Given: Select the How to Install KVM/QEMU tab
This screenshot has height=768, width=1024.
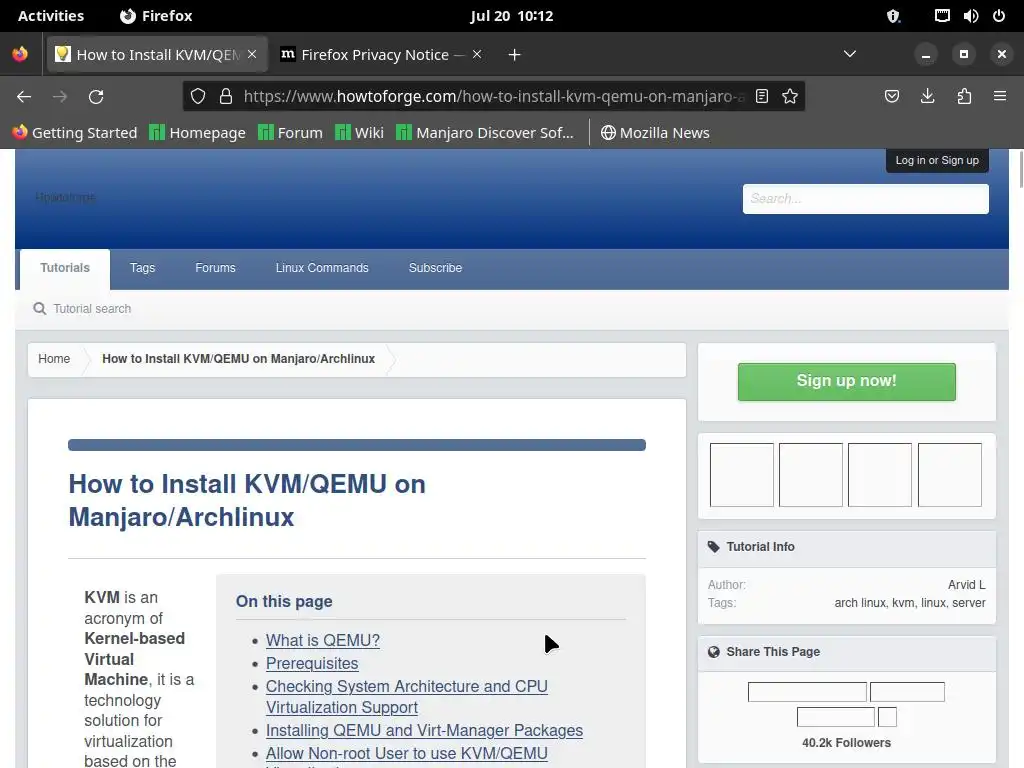Looking at the screenshot, I should [x=157, y=55].
